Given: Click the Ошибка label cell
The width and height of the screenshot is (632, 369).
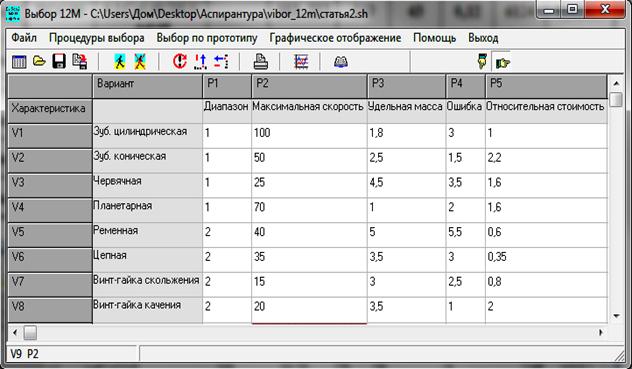Looking at the screenshot, I should pos(466,111).
